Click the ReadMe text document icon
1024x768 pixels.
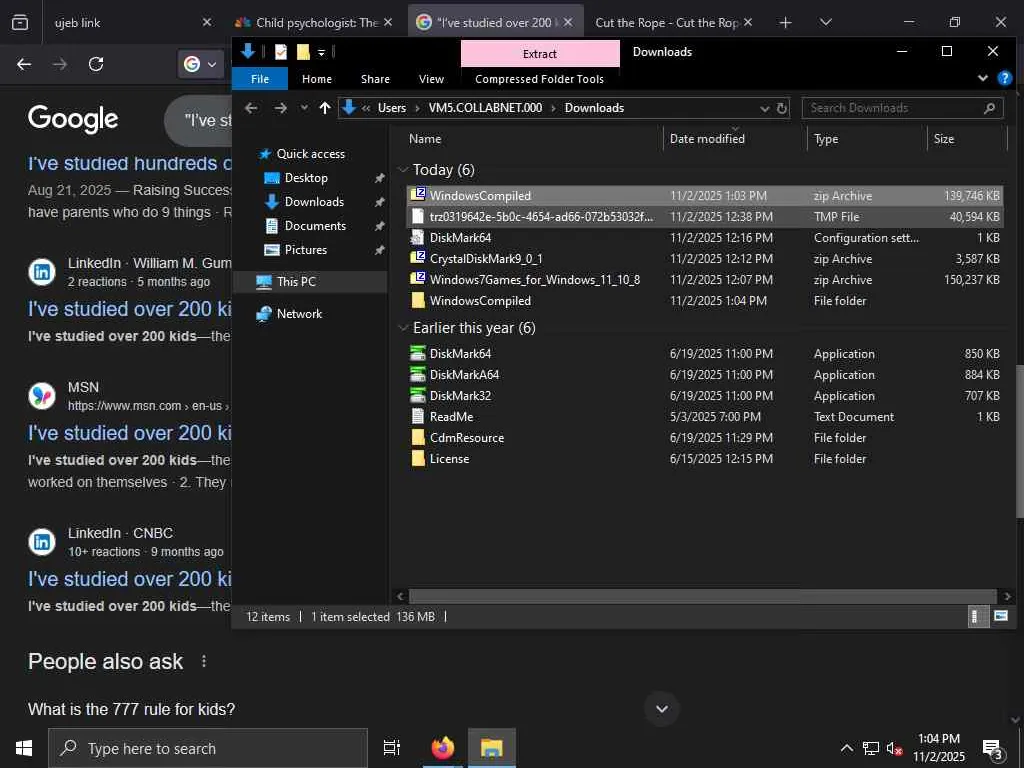[x=417, y=416]
